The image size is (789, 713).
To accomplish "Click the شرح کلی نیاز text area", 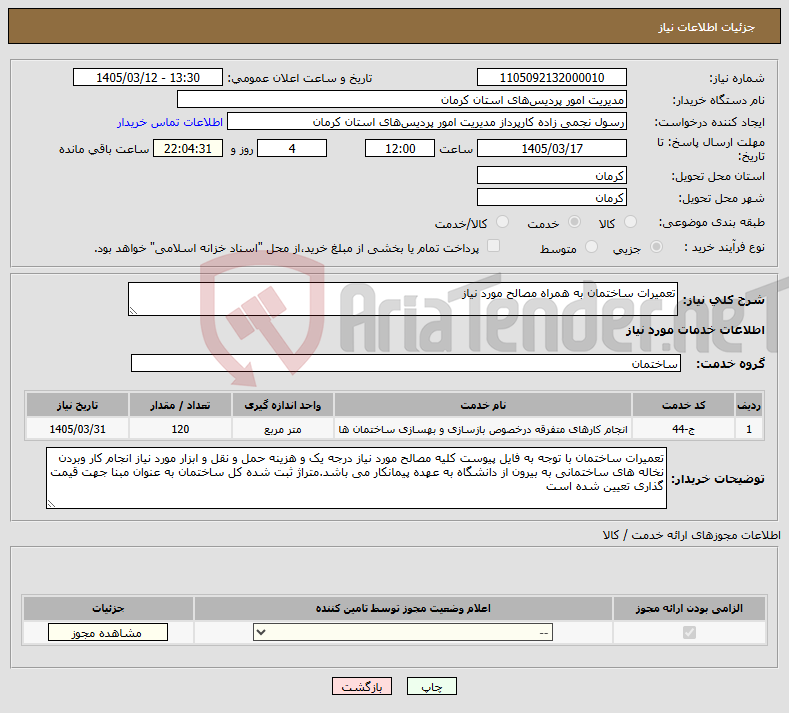I will (x=403, y=299).
